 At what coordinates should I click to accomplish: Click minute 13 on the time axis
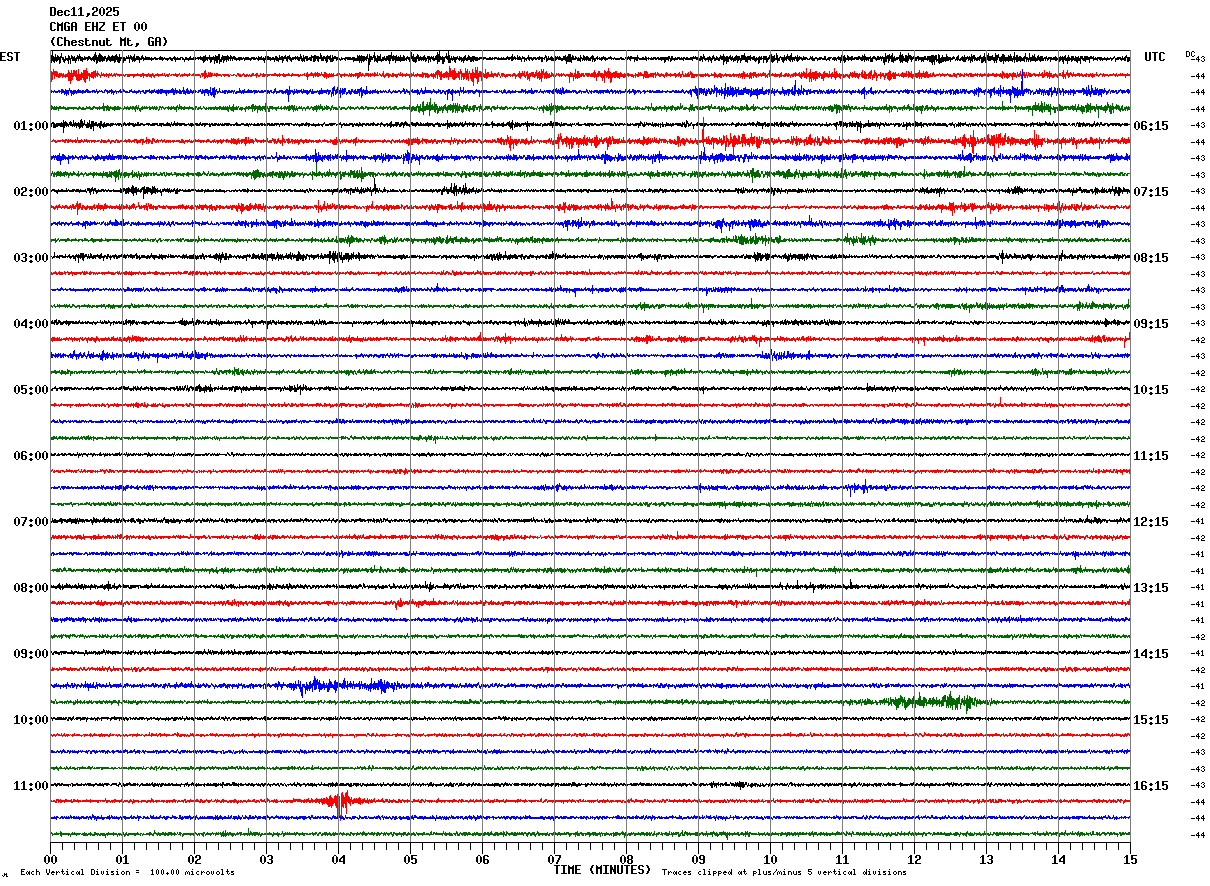[x=986, y=859]
